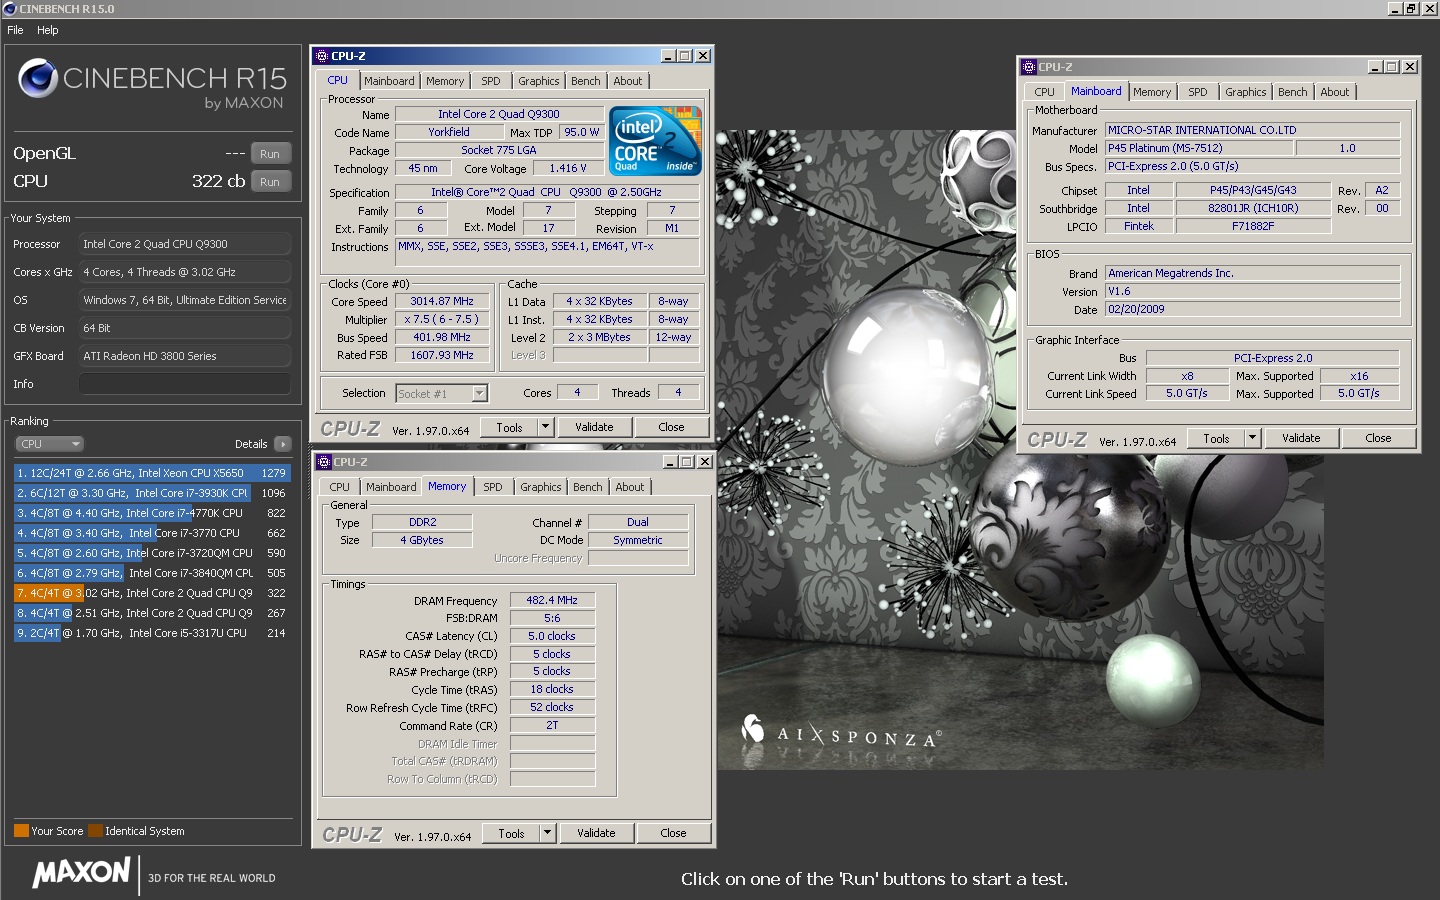
Task: Click the BIOS Date value 02/20/2009
Action: point(1252,310)
